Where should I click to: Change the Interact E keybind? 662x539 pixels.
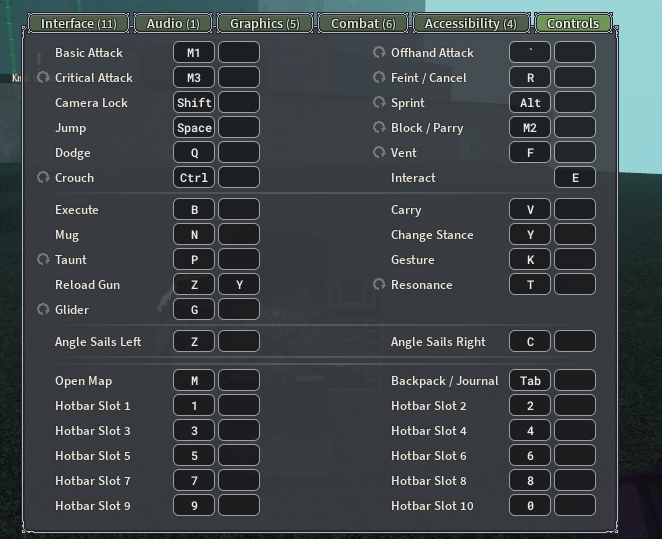click(575, 178)
